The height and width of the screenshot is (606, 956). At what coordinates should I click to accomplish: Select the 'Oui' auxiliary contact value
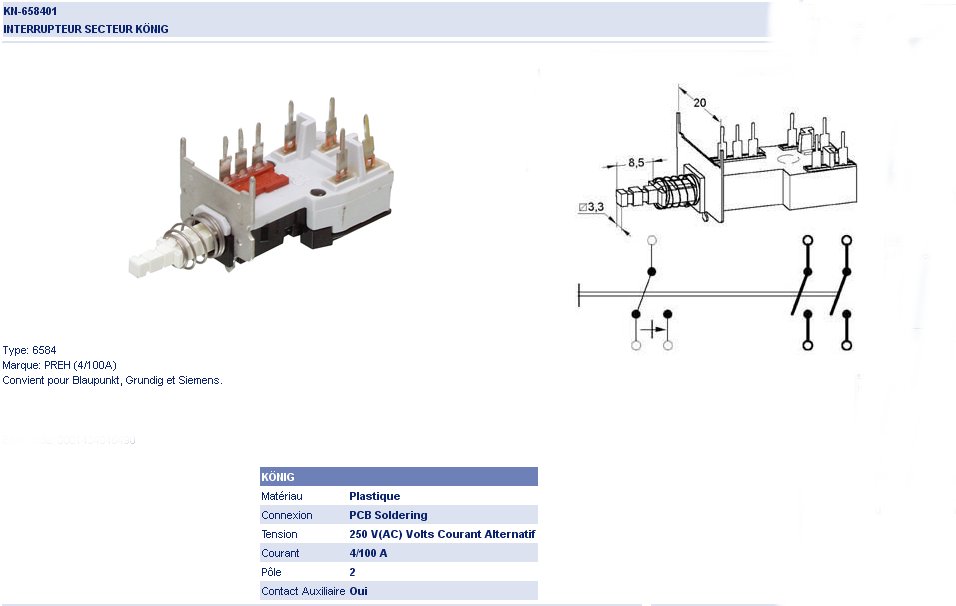(359, 591)
